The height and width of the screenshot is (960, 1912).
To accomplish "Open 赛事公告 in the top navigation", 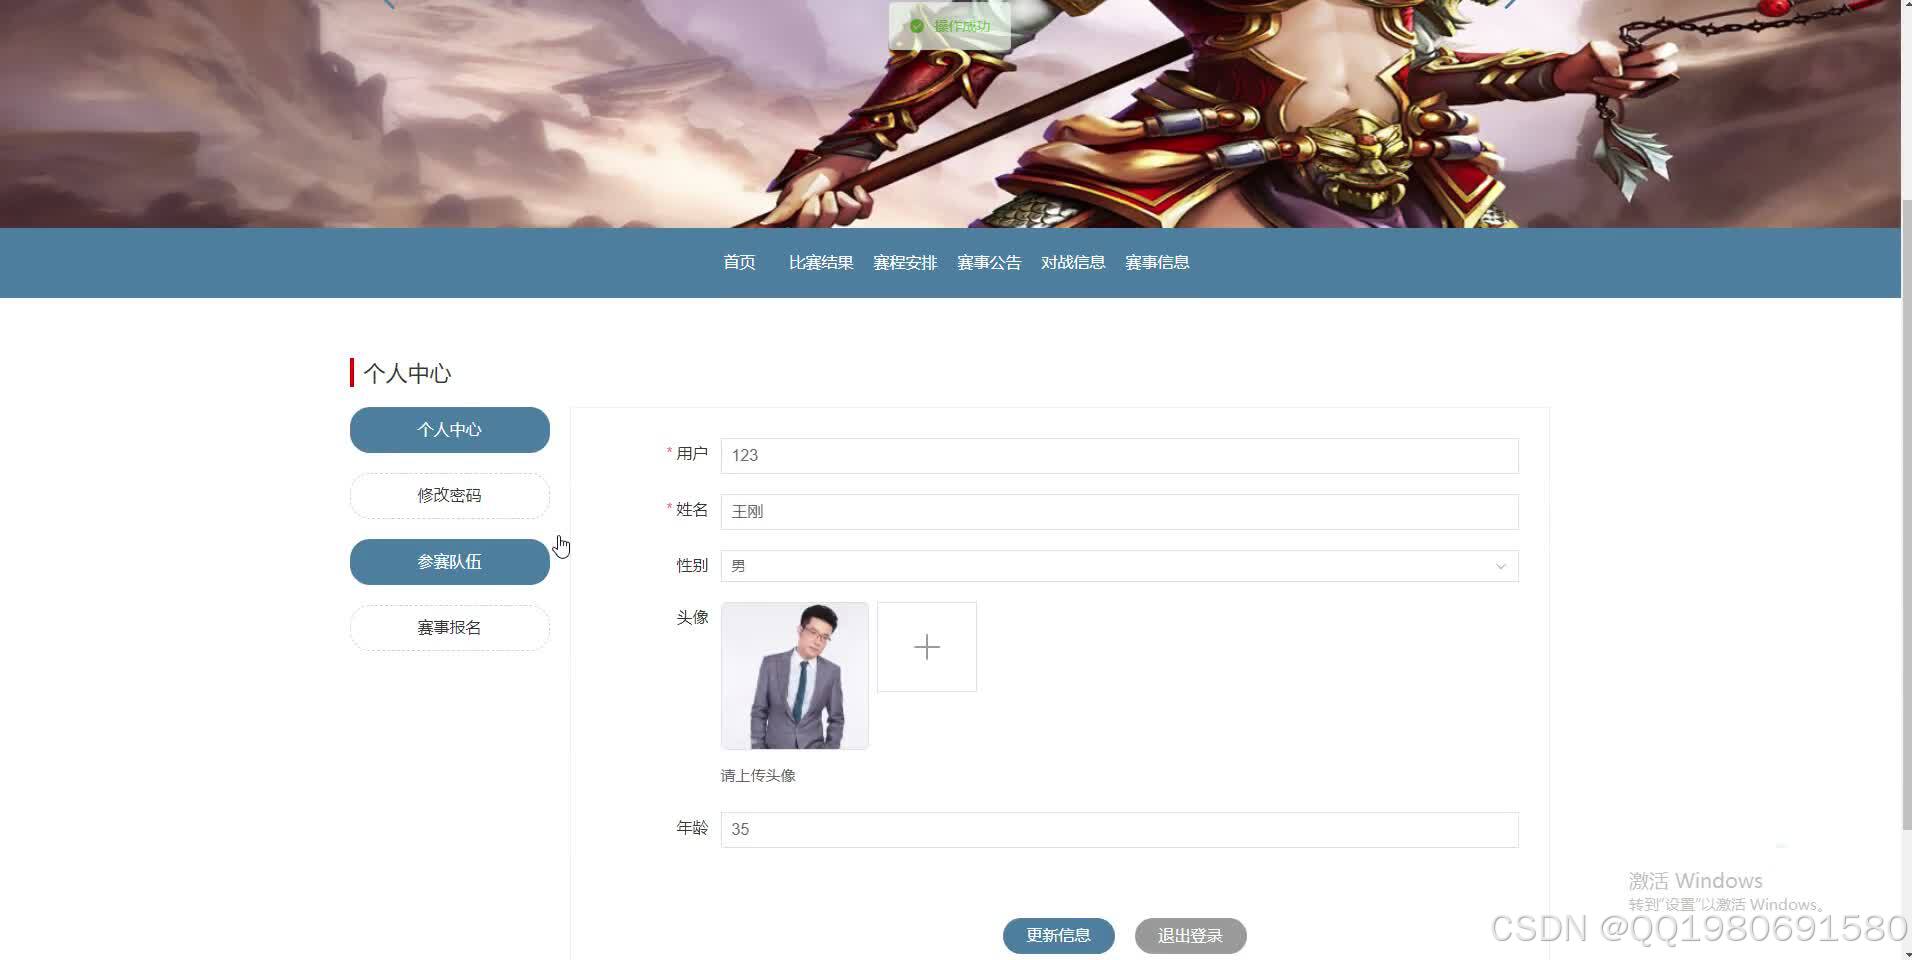I will point(989,262).
